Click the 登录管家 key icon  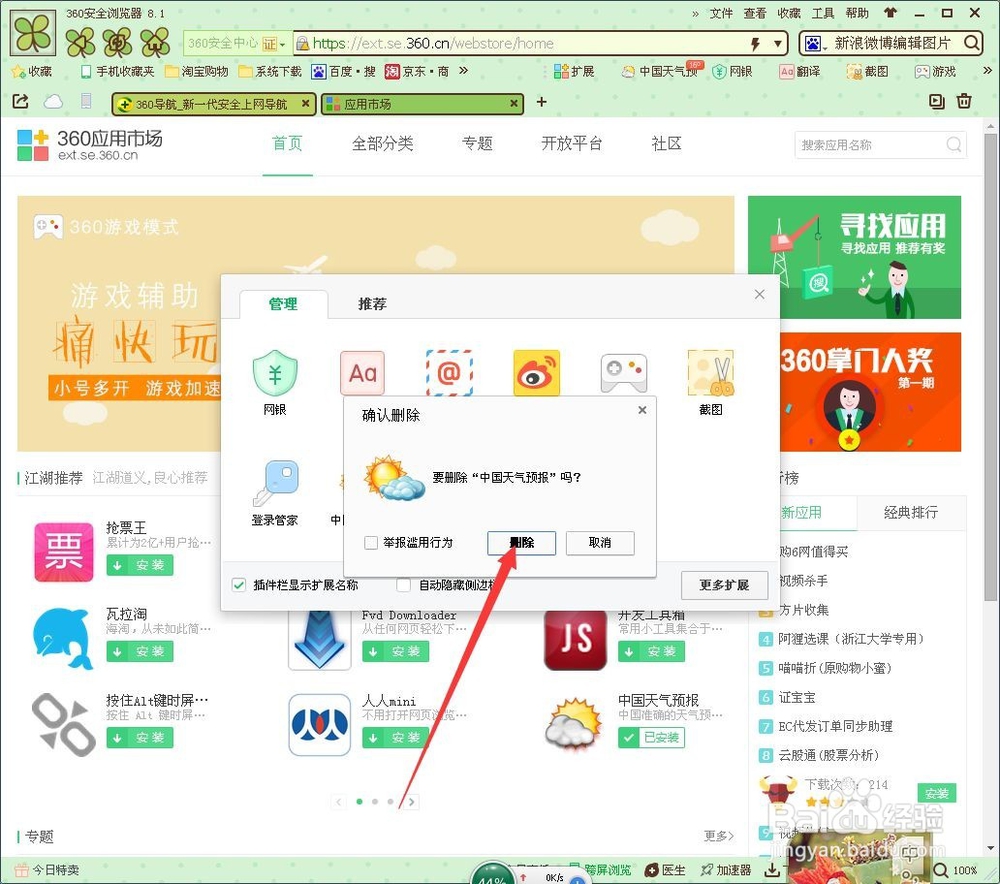pyautogui.click(x=276, y=483)
